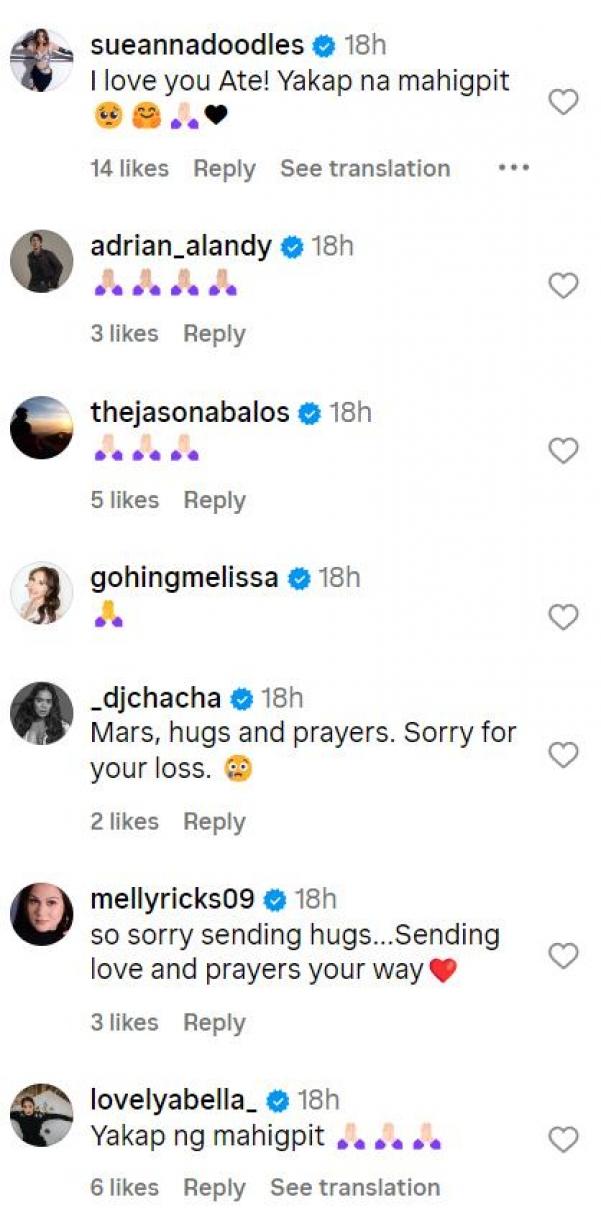The height and width of the screenshot is (1220, 601).
Task: Like adrian_alandy's comment with the heart
Action: click(x=564, y=286)
